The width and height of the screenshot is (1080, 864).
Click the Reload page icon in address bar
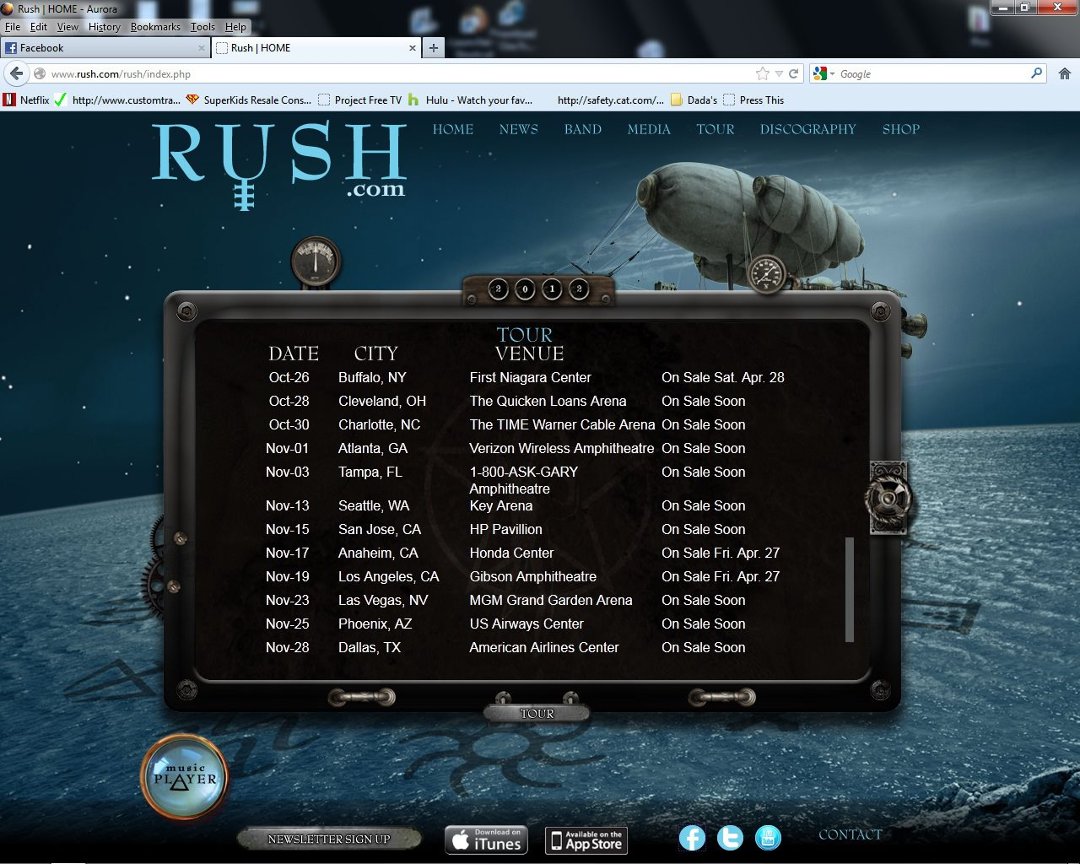pos(793,74)
